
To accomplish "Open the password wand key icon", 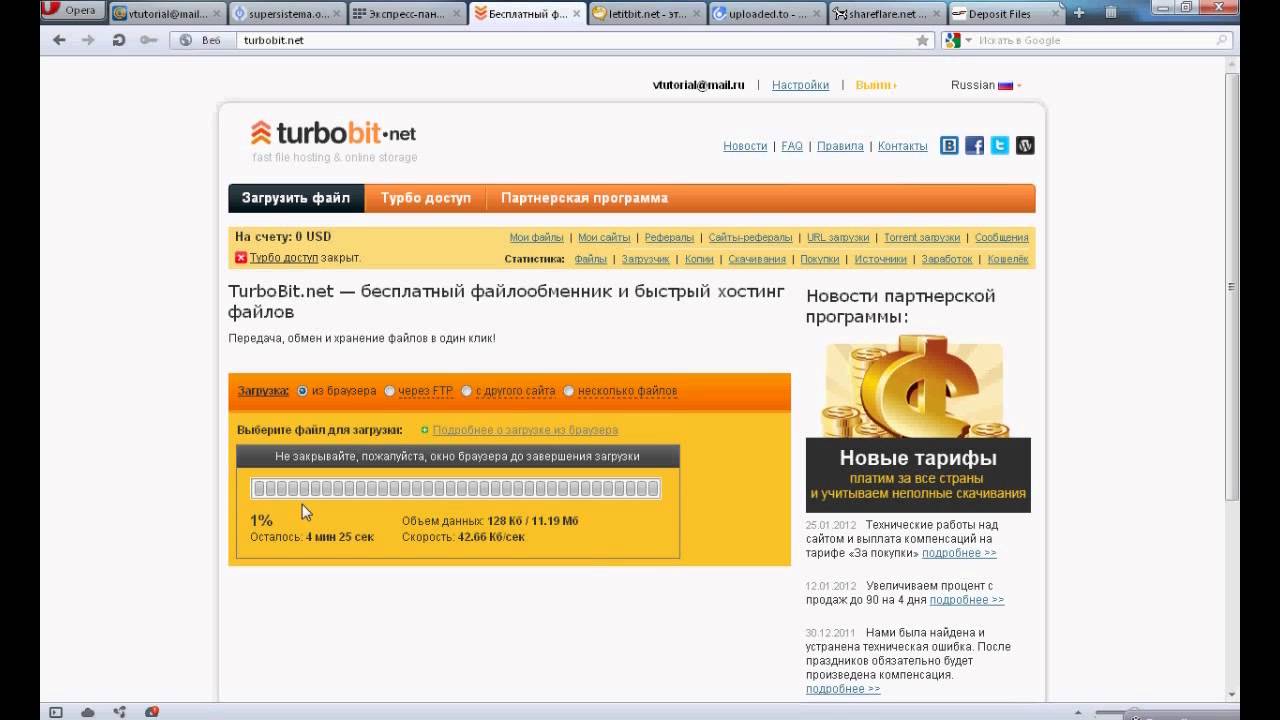I will (x=148, y=40).
